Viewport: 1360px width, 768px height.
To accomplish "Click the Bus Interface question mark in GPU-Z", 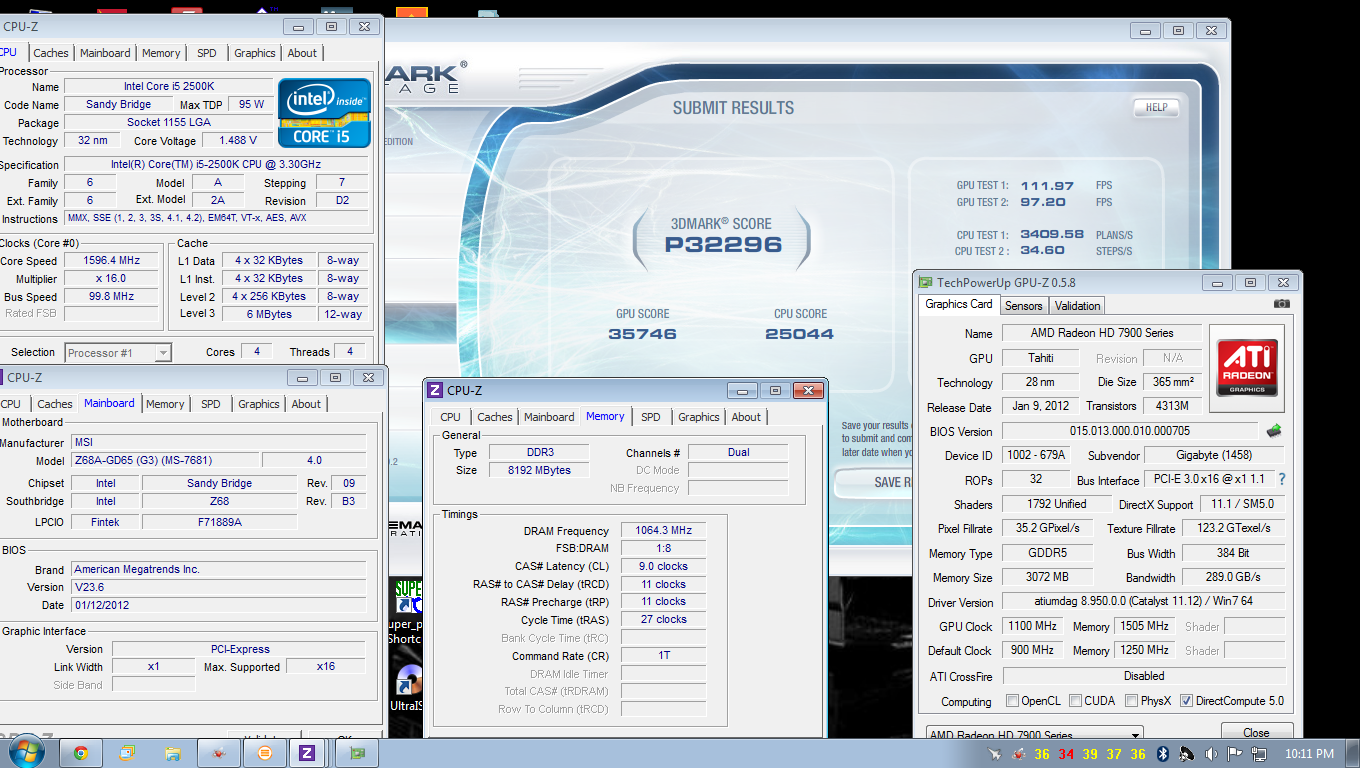I will 1282,480.
